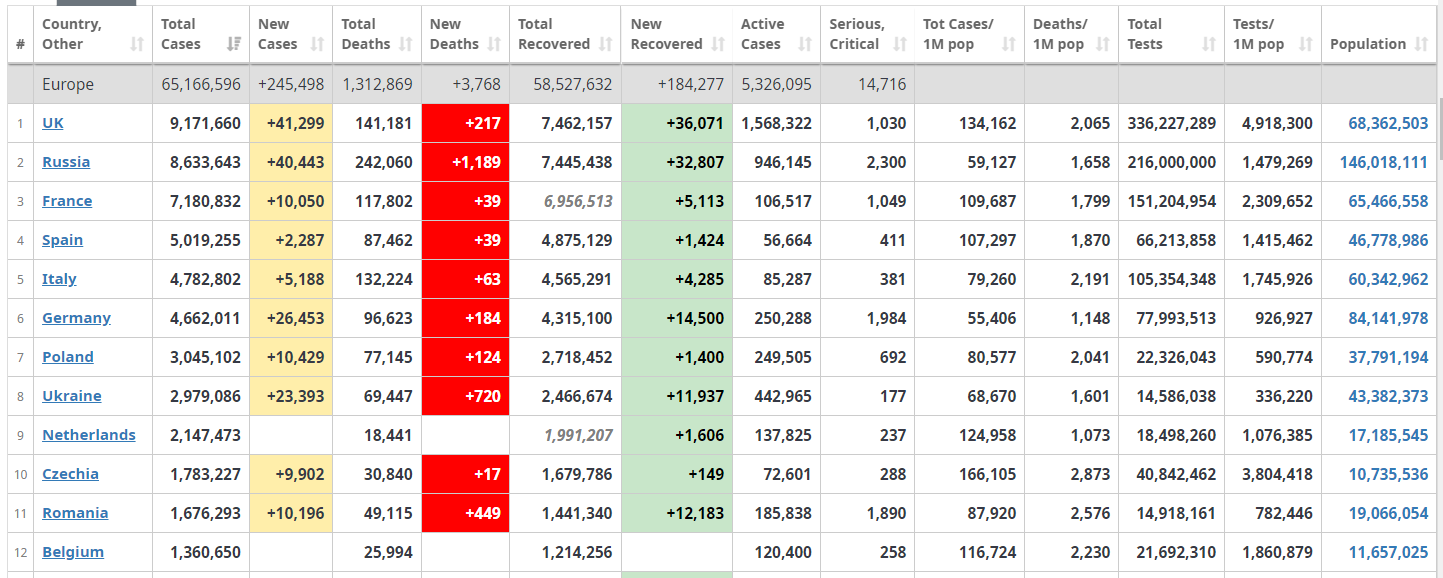Image resolution: width=1443 pixels, height=578 pixels.
Task: Open Russia population link 146,018,111
Action: pos(1384,162)
